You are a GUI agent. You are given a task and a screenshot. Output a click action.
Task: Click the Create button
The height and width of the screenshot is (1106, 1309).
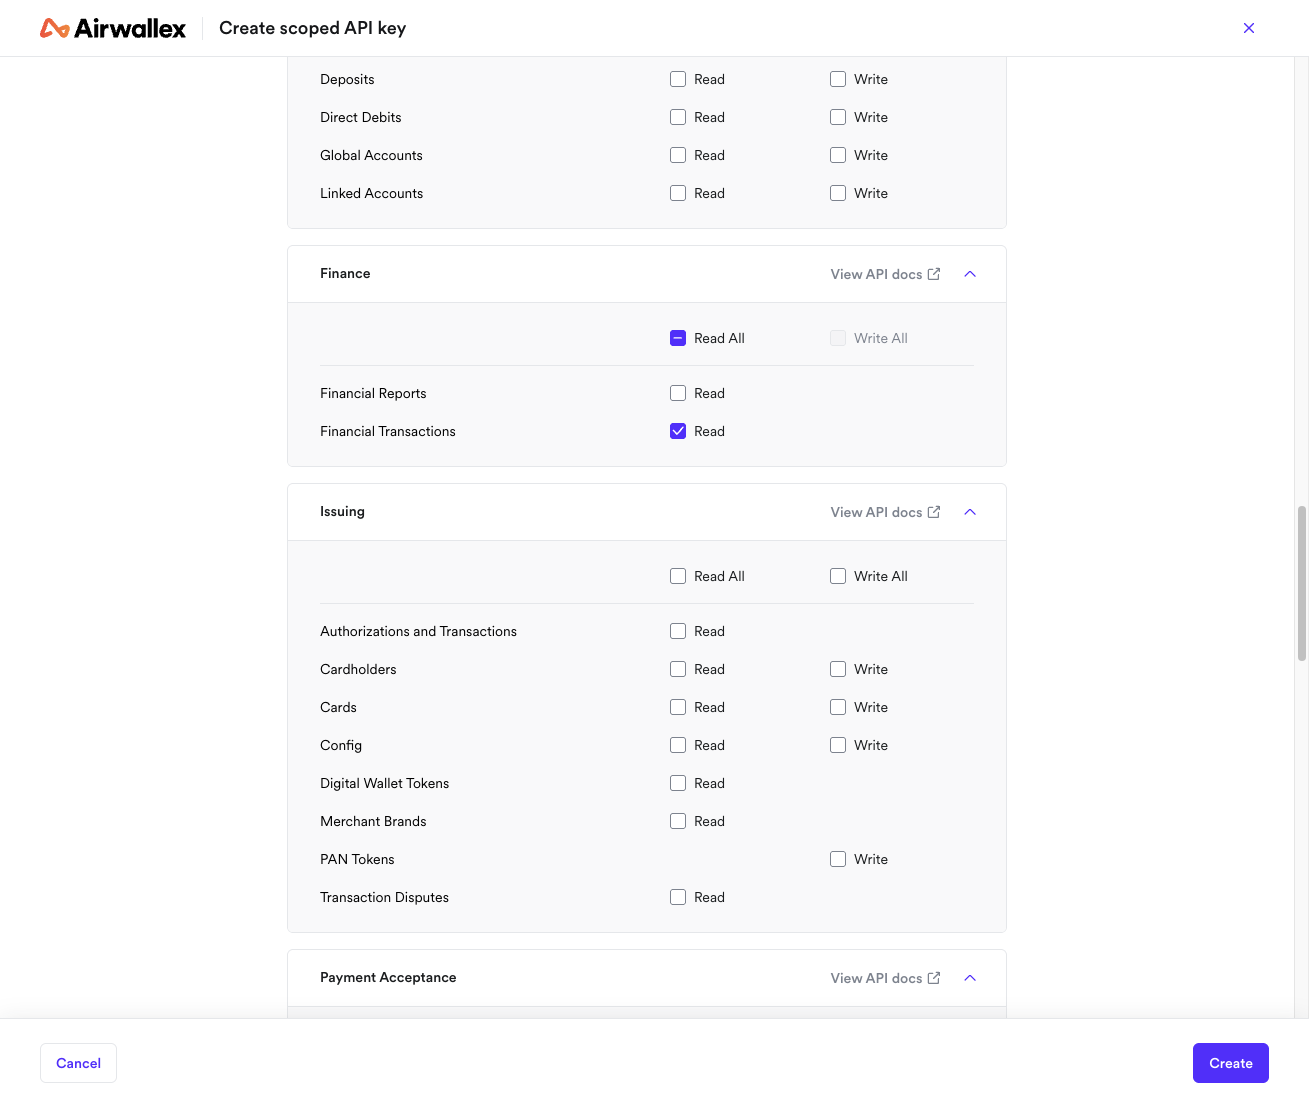point(1230,1063)
